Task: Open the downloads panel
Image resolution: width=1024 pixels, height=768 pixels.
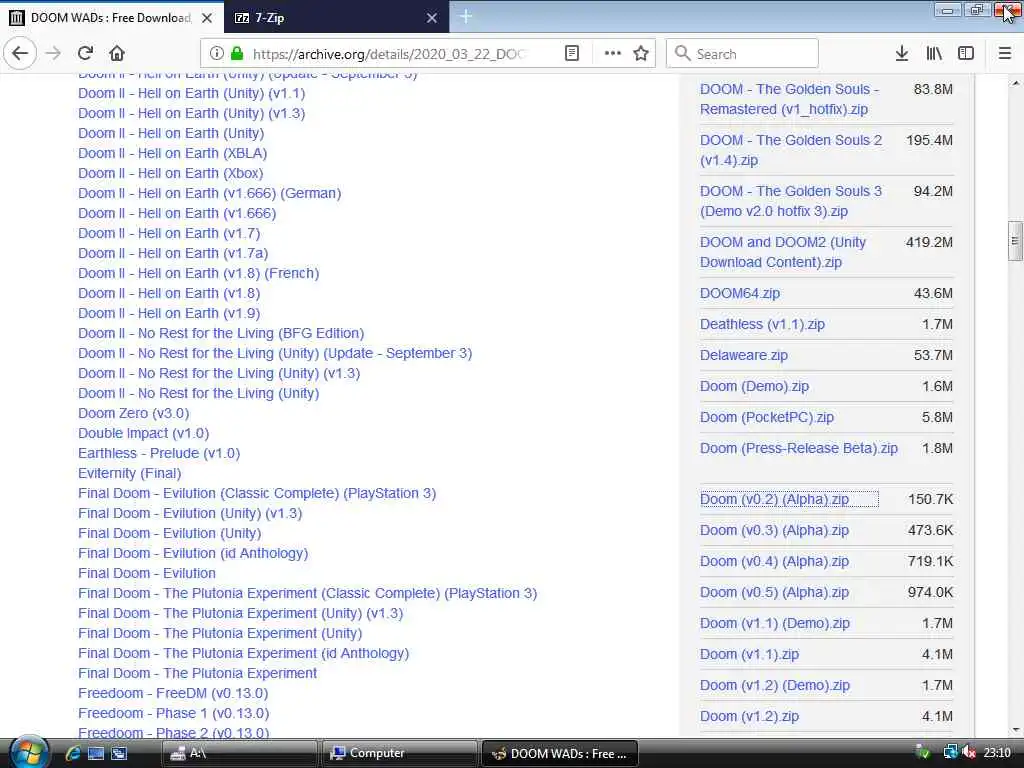Action: pos(902,54)
